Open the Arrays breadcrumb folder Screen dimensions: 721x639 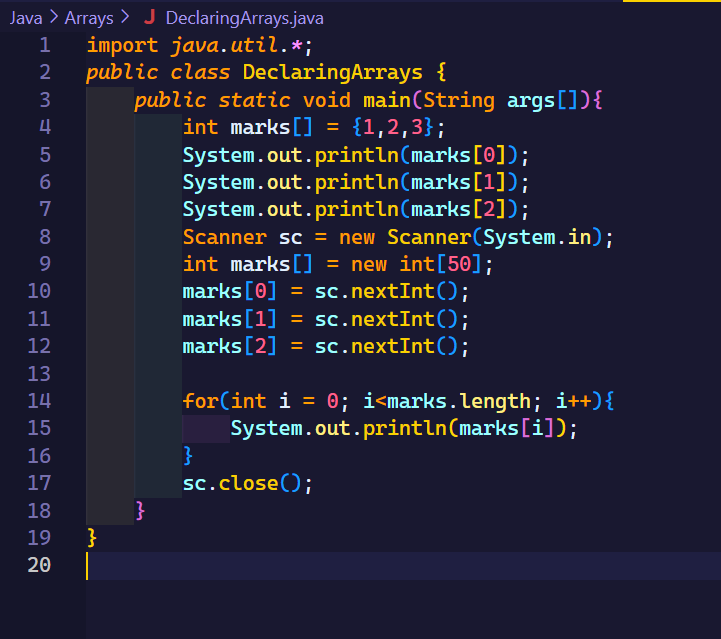[x=89, y=18]
